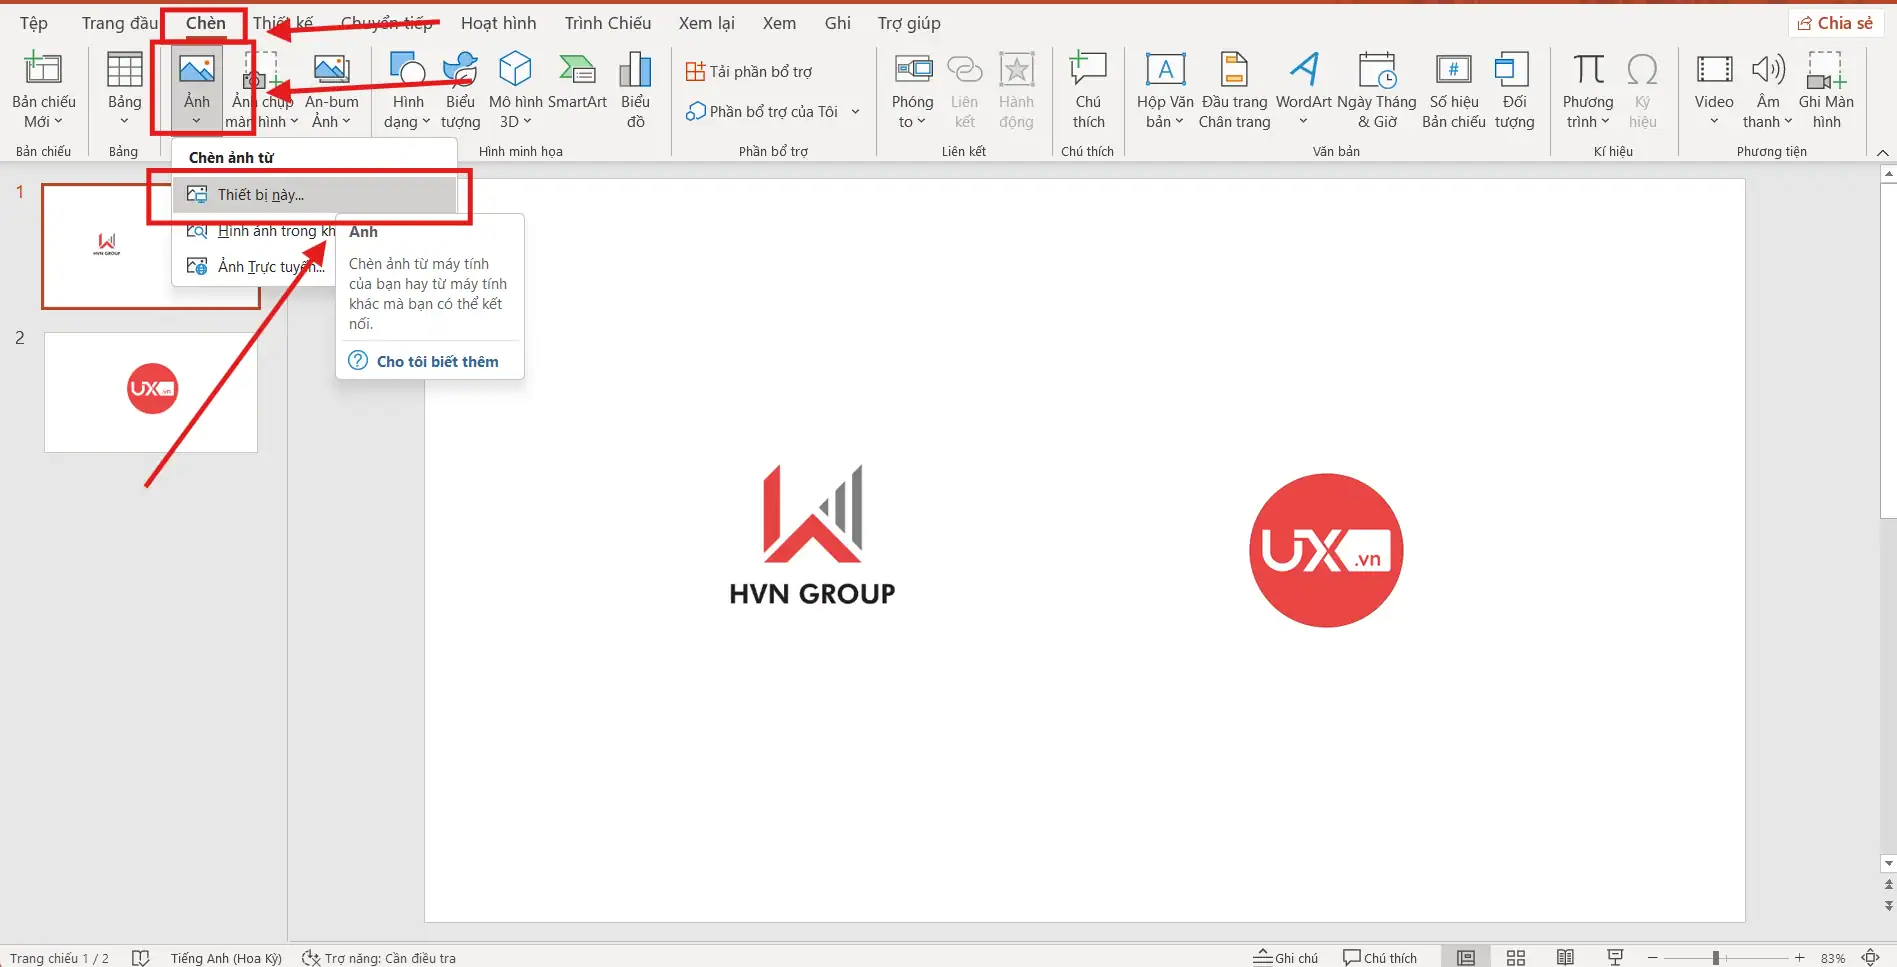Insert a Phương trình equation

tap(1586, 88)
